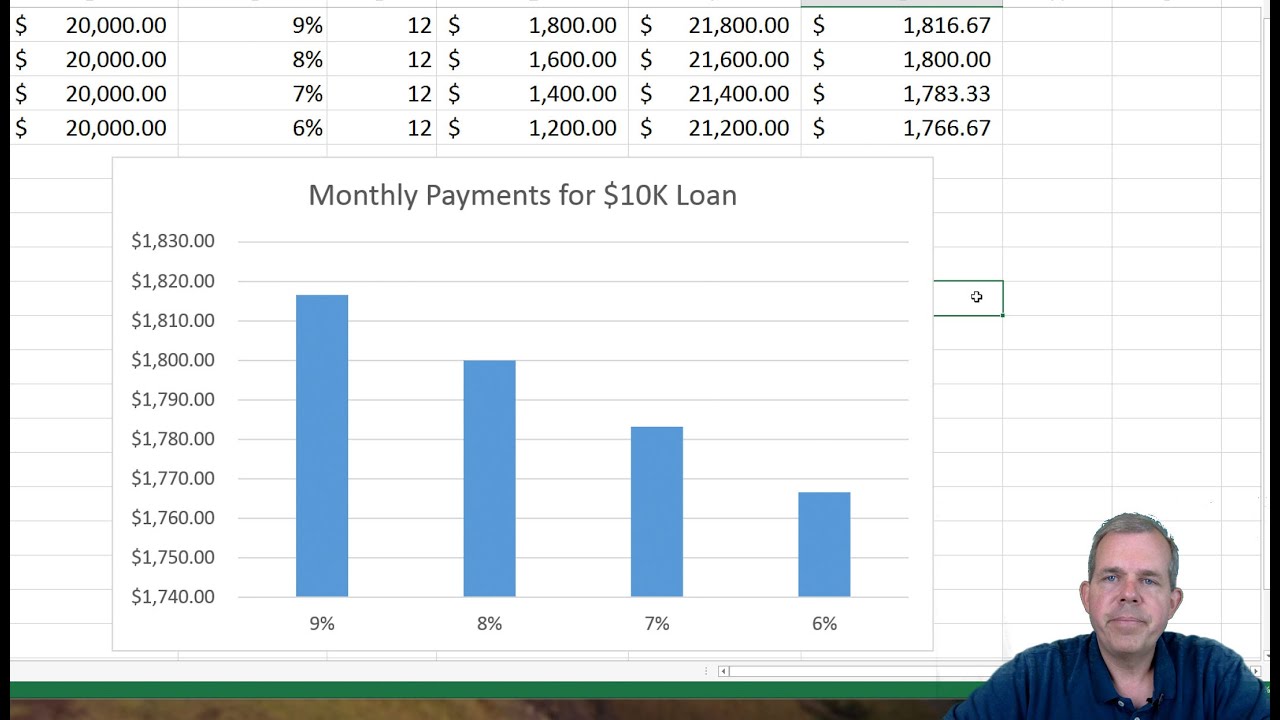Select the interest cell 1,400.00
1280x720 pixels.
[533, 93]
